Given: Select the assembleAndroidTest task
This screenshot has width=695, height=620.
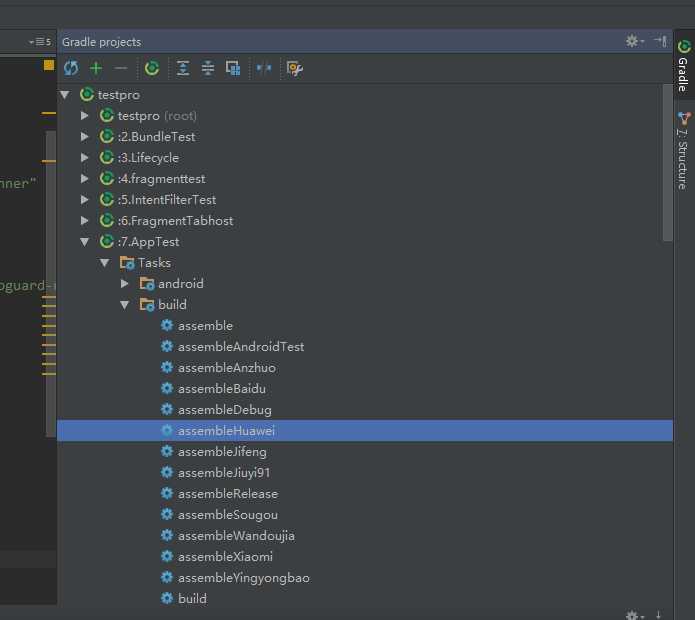Looking at the screenshot, I should tap(241, 347).
